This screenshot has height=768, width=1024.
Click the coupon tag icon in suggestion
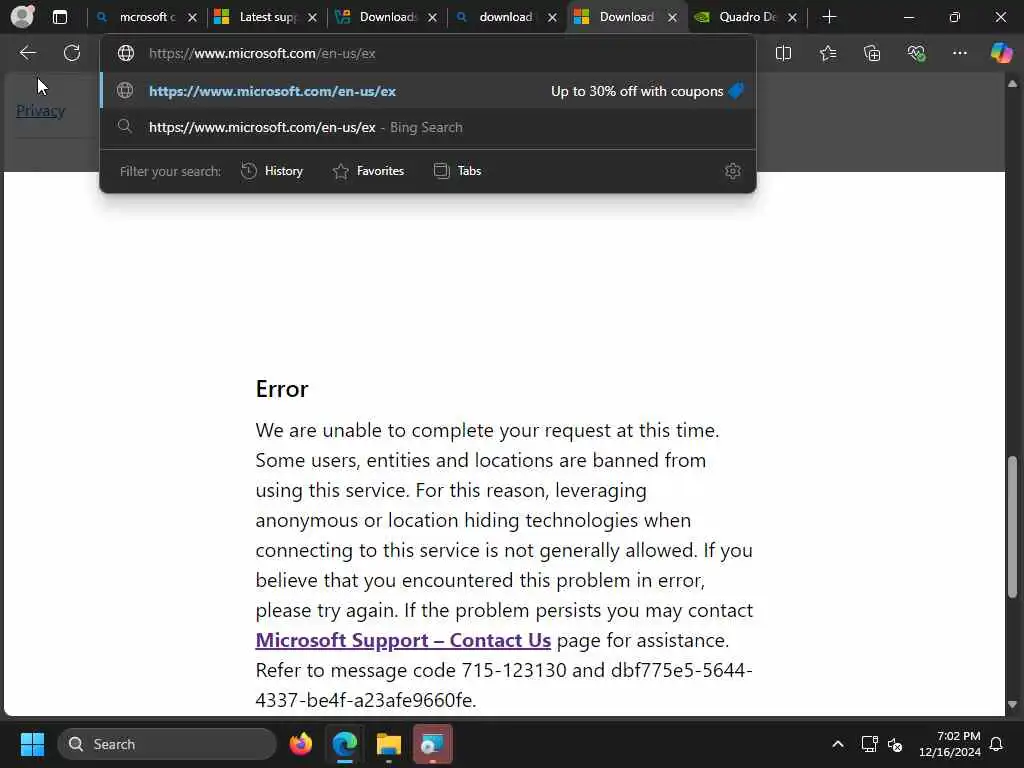tap(737, 91)
